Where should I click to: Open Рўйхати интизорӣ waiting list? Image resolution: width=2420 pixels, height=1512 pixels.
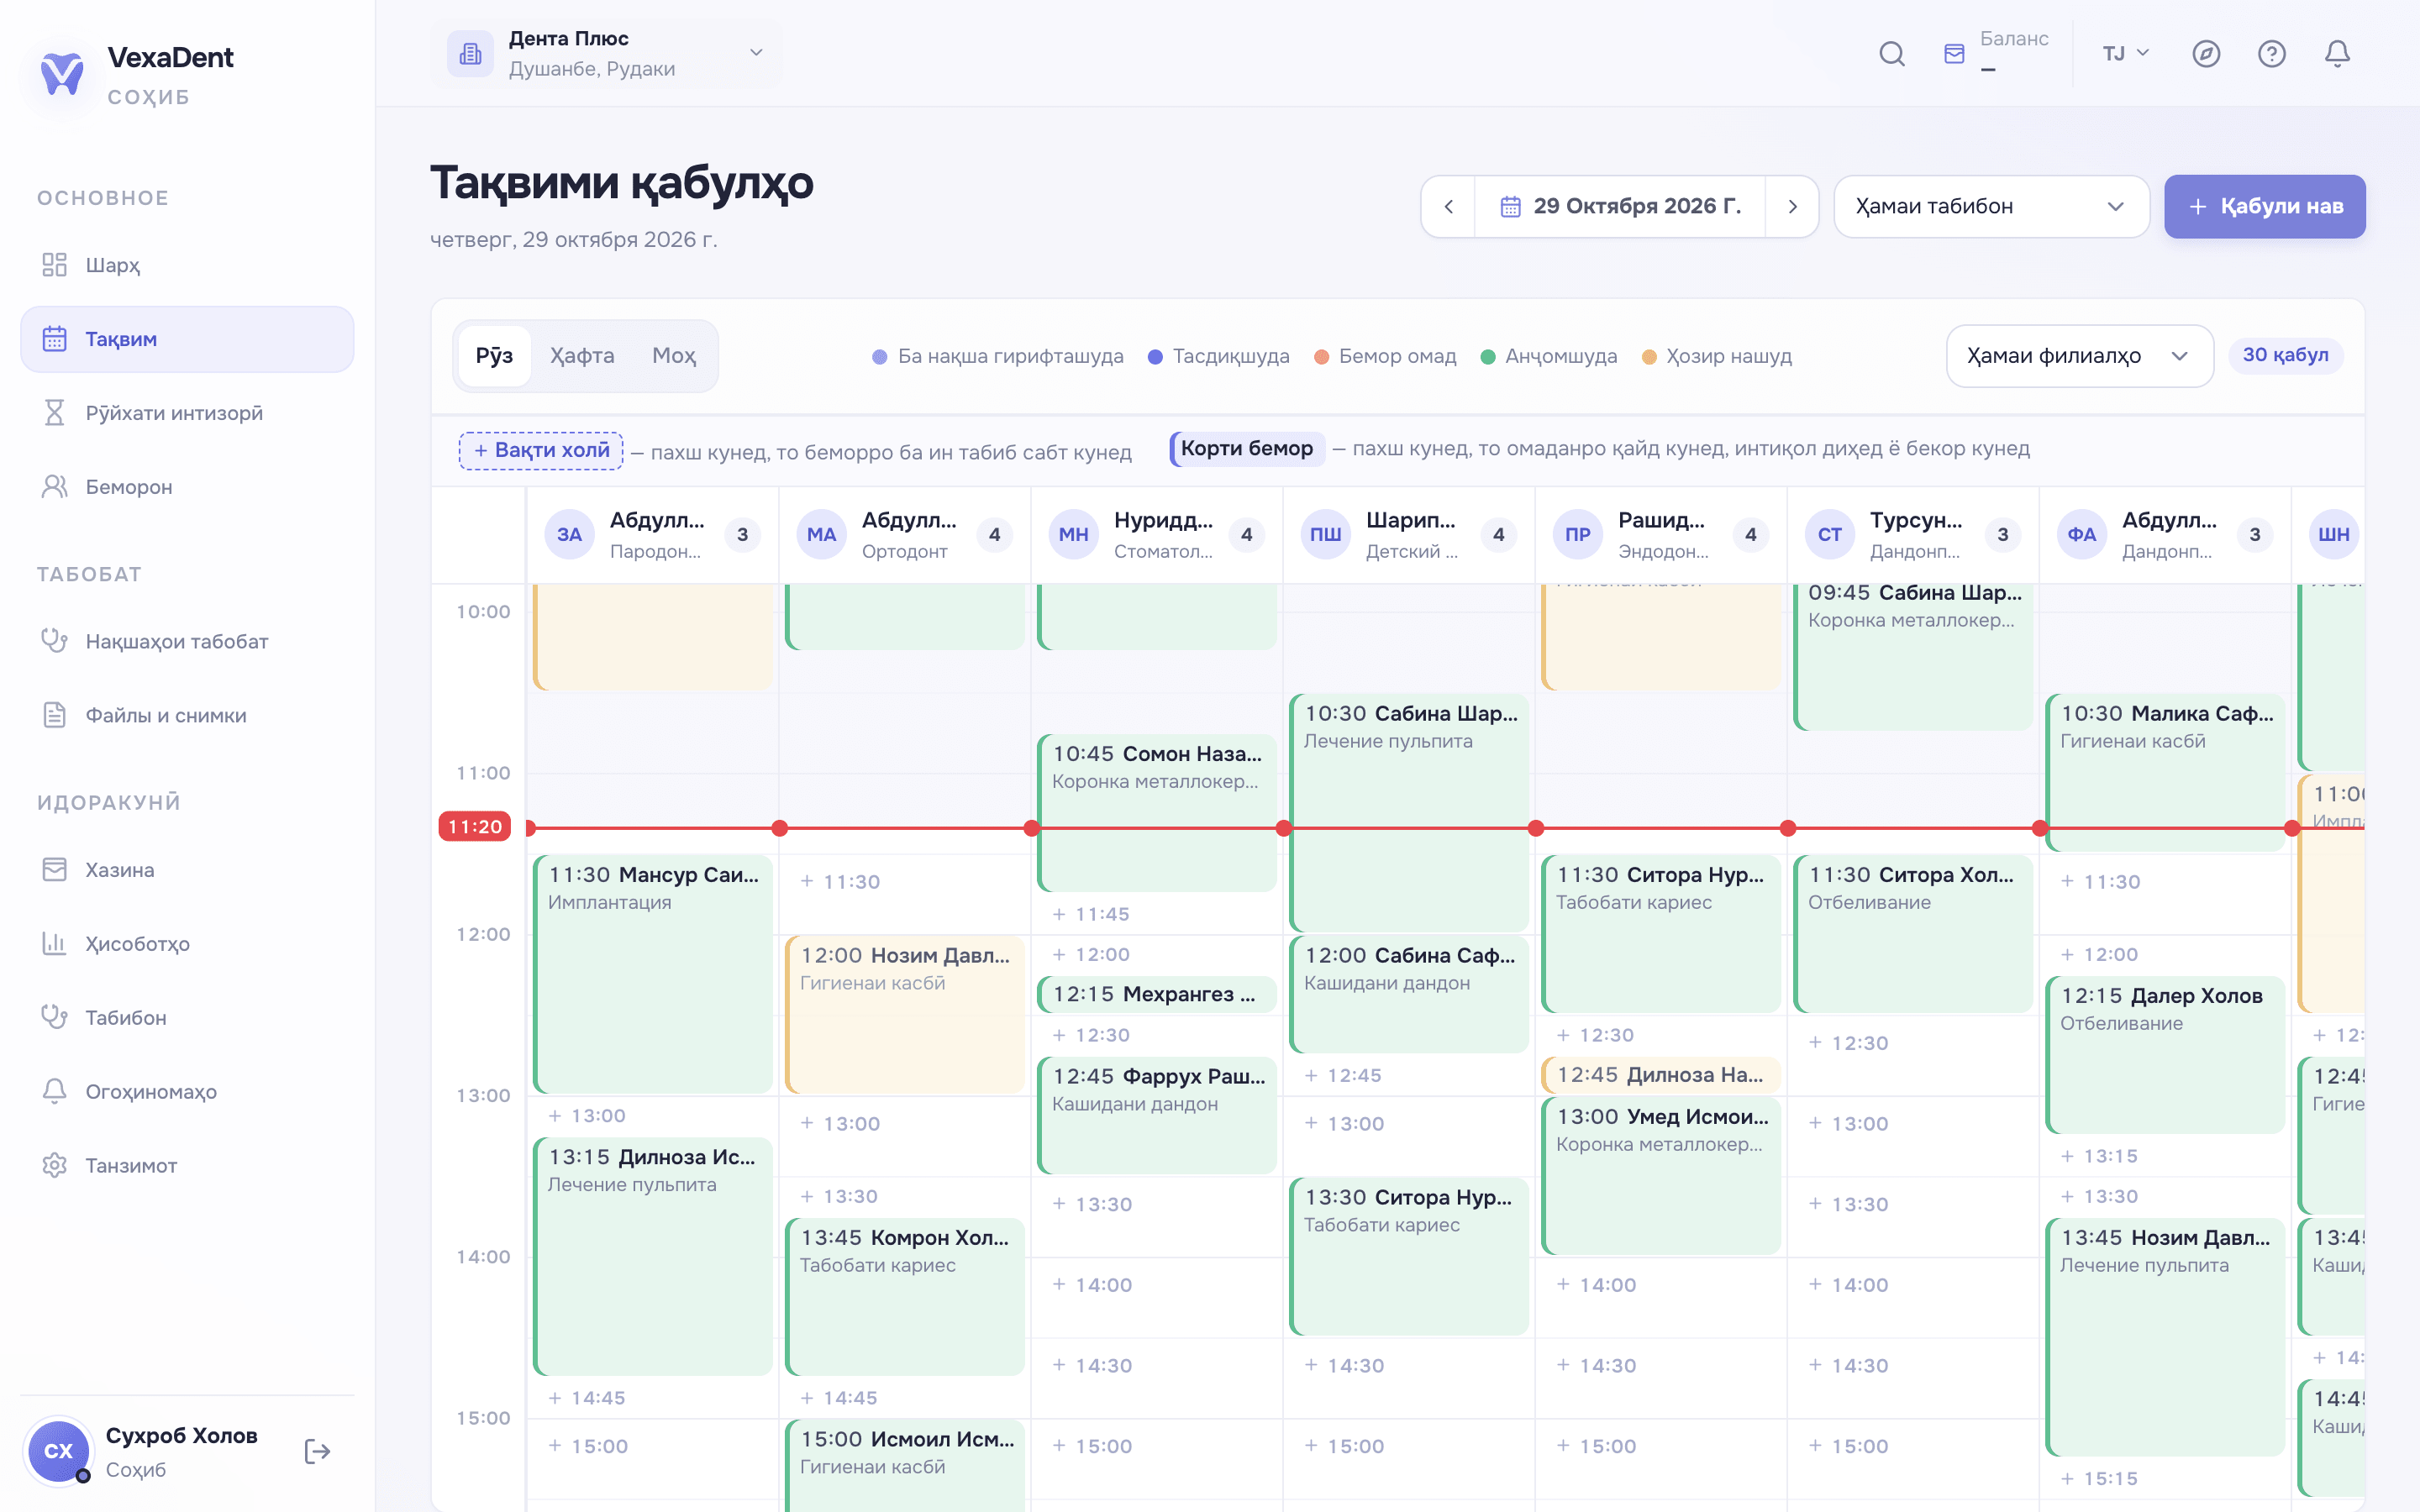tap(187, 413)
